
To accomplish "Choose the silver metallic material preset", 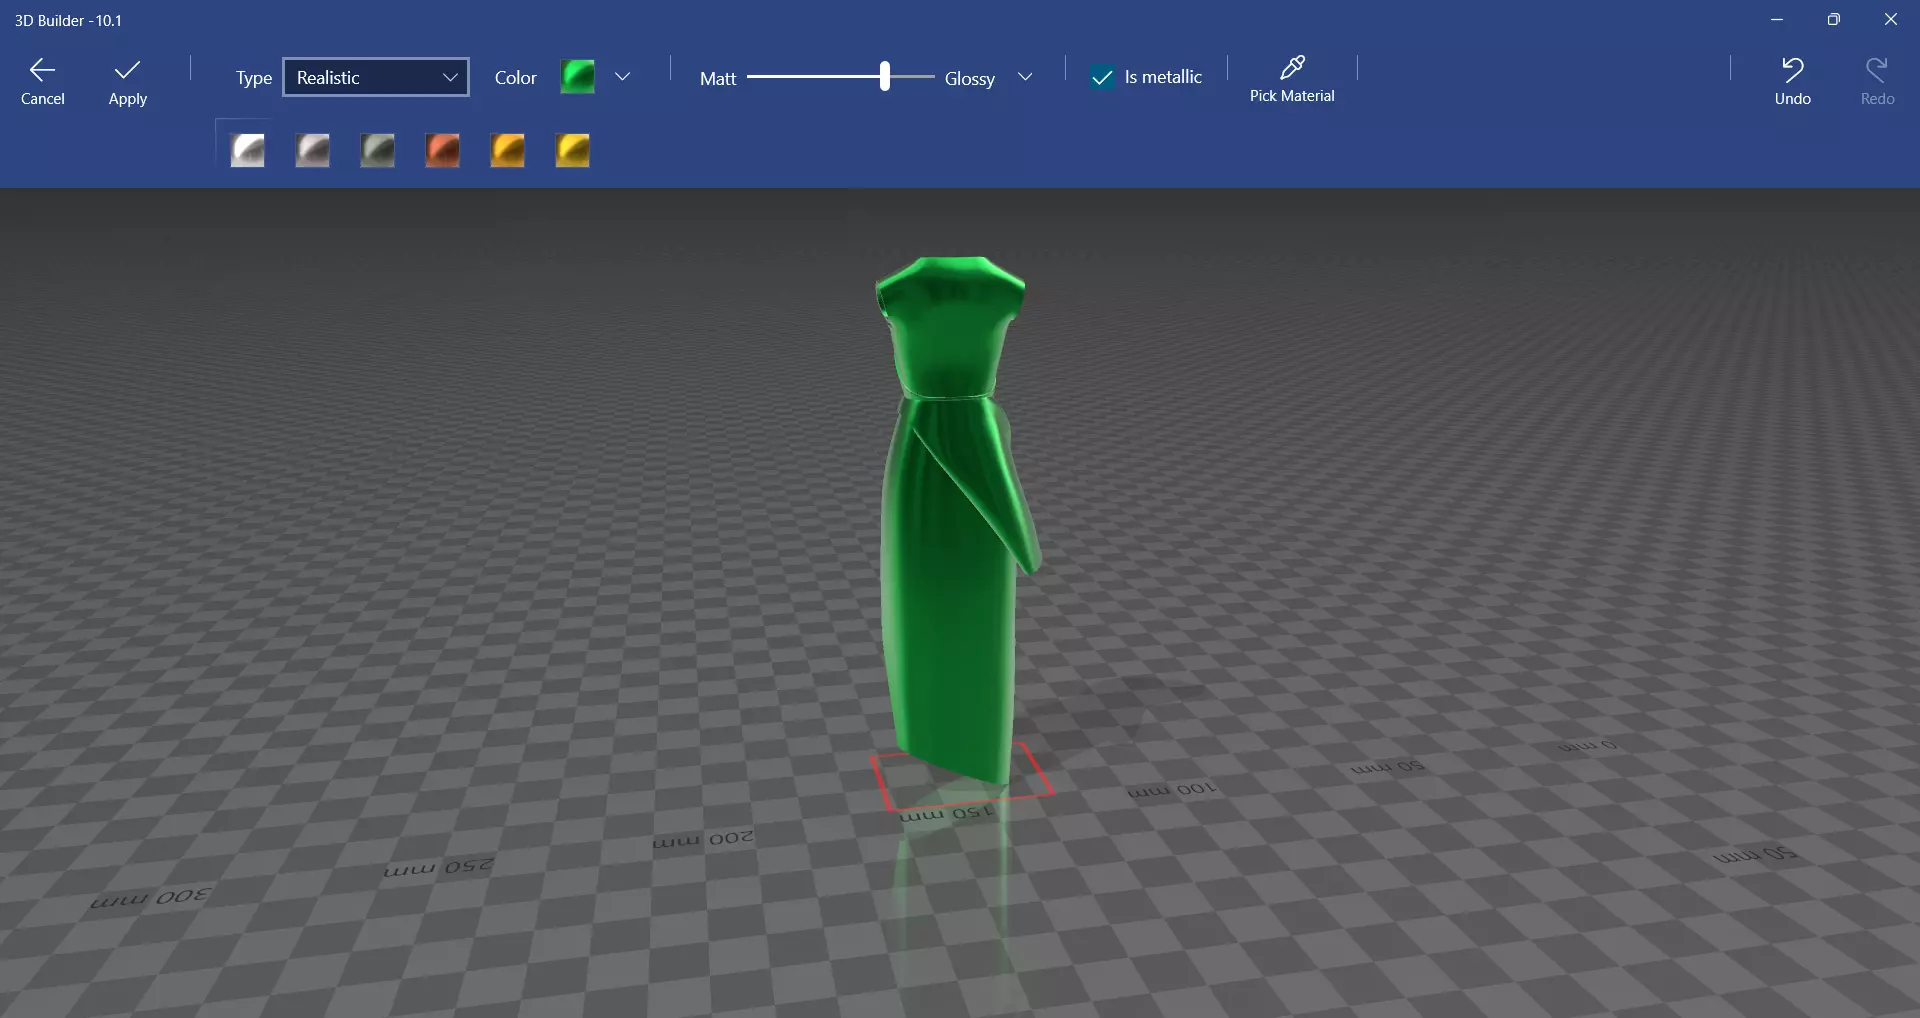I will (x=247, y=150).
